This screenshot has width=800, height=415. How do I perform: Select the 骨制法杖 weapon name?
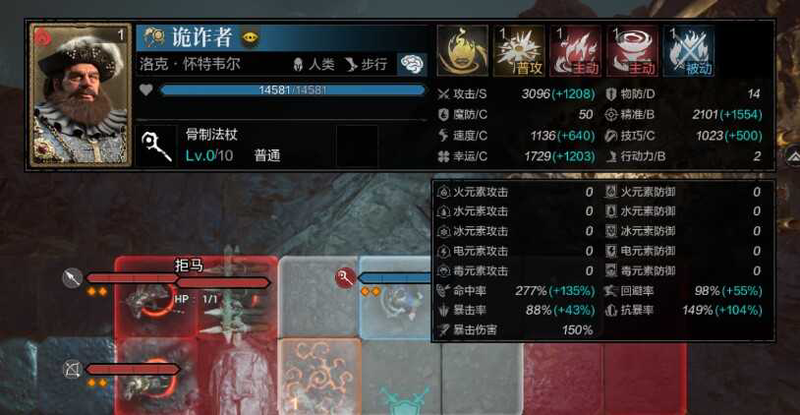pos(211,134)
